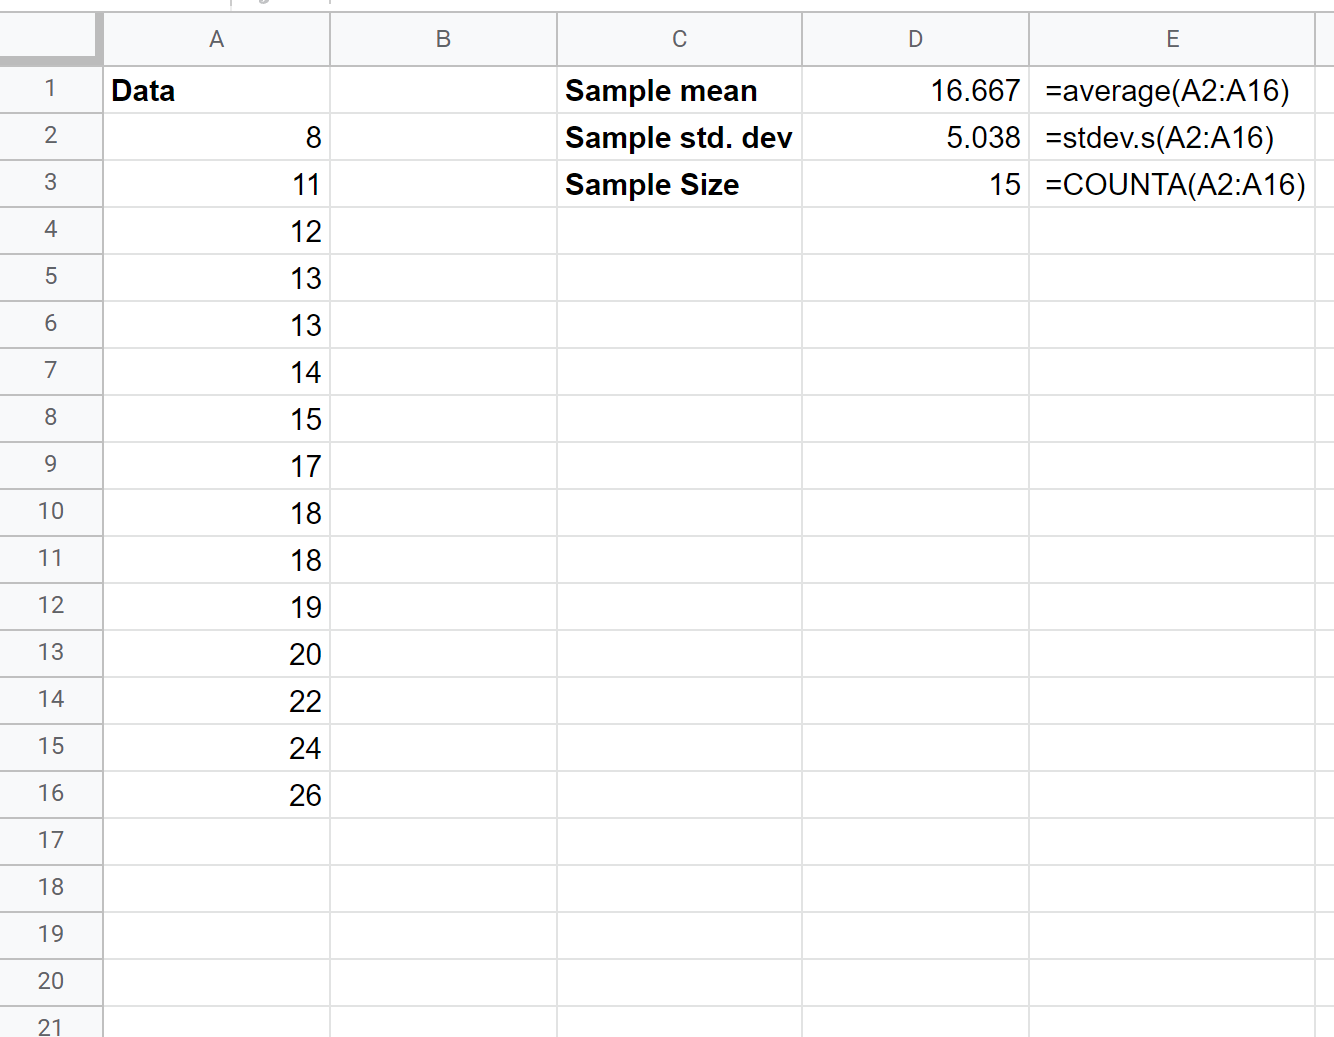Select the row 1 header
The image size is (1334, 1037).
50,89
